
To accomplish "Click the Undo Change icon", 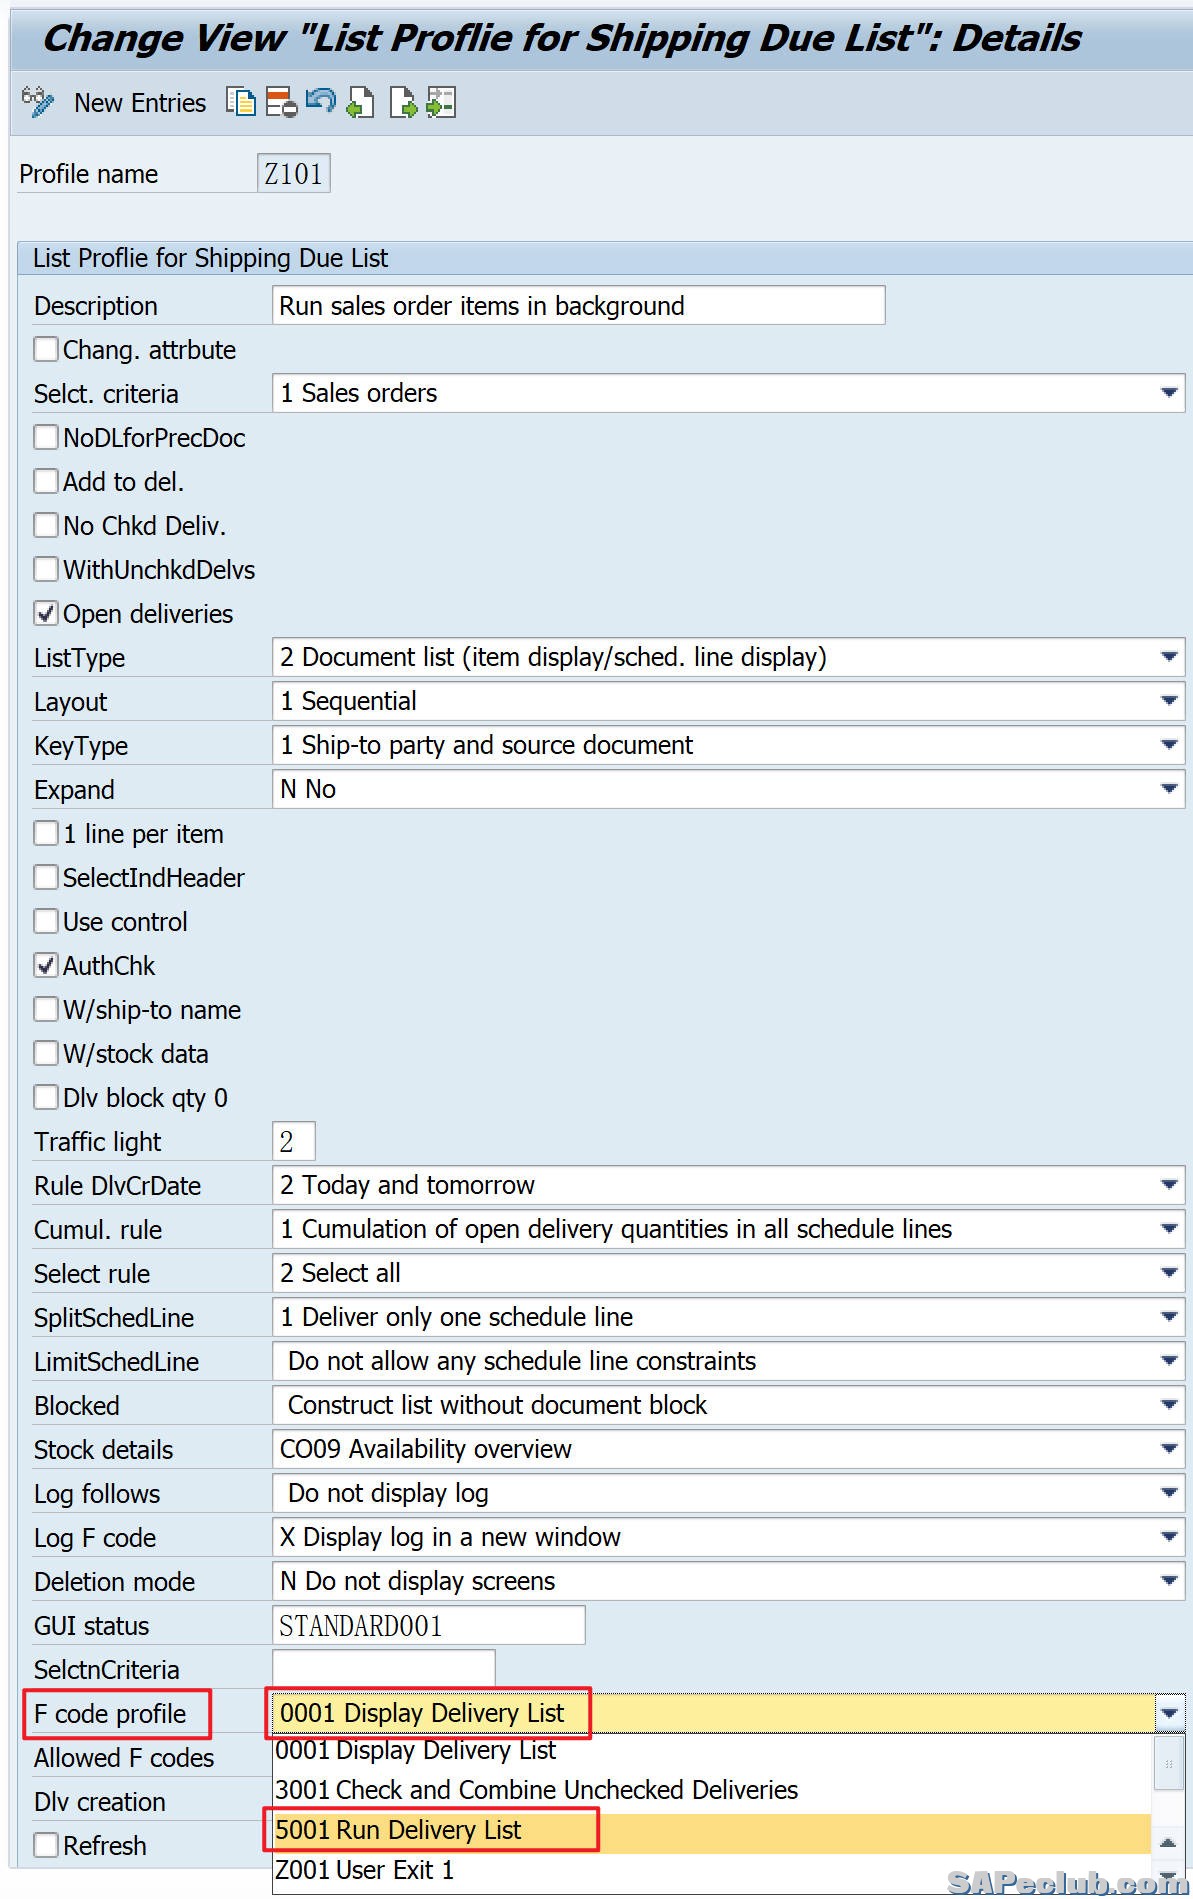I will (x=321, y=102).
